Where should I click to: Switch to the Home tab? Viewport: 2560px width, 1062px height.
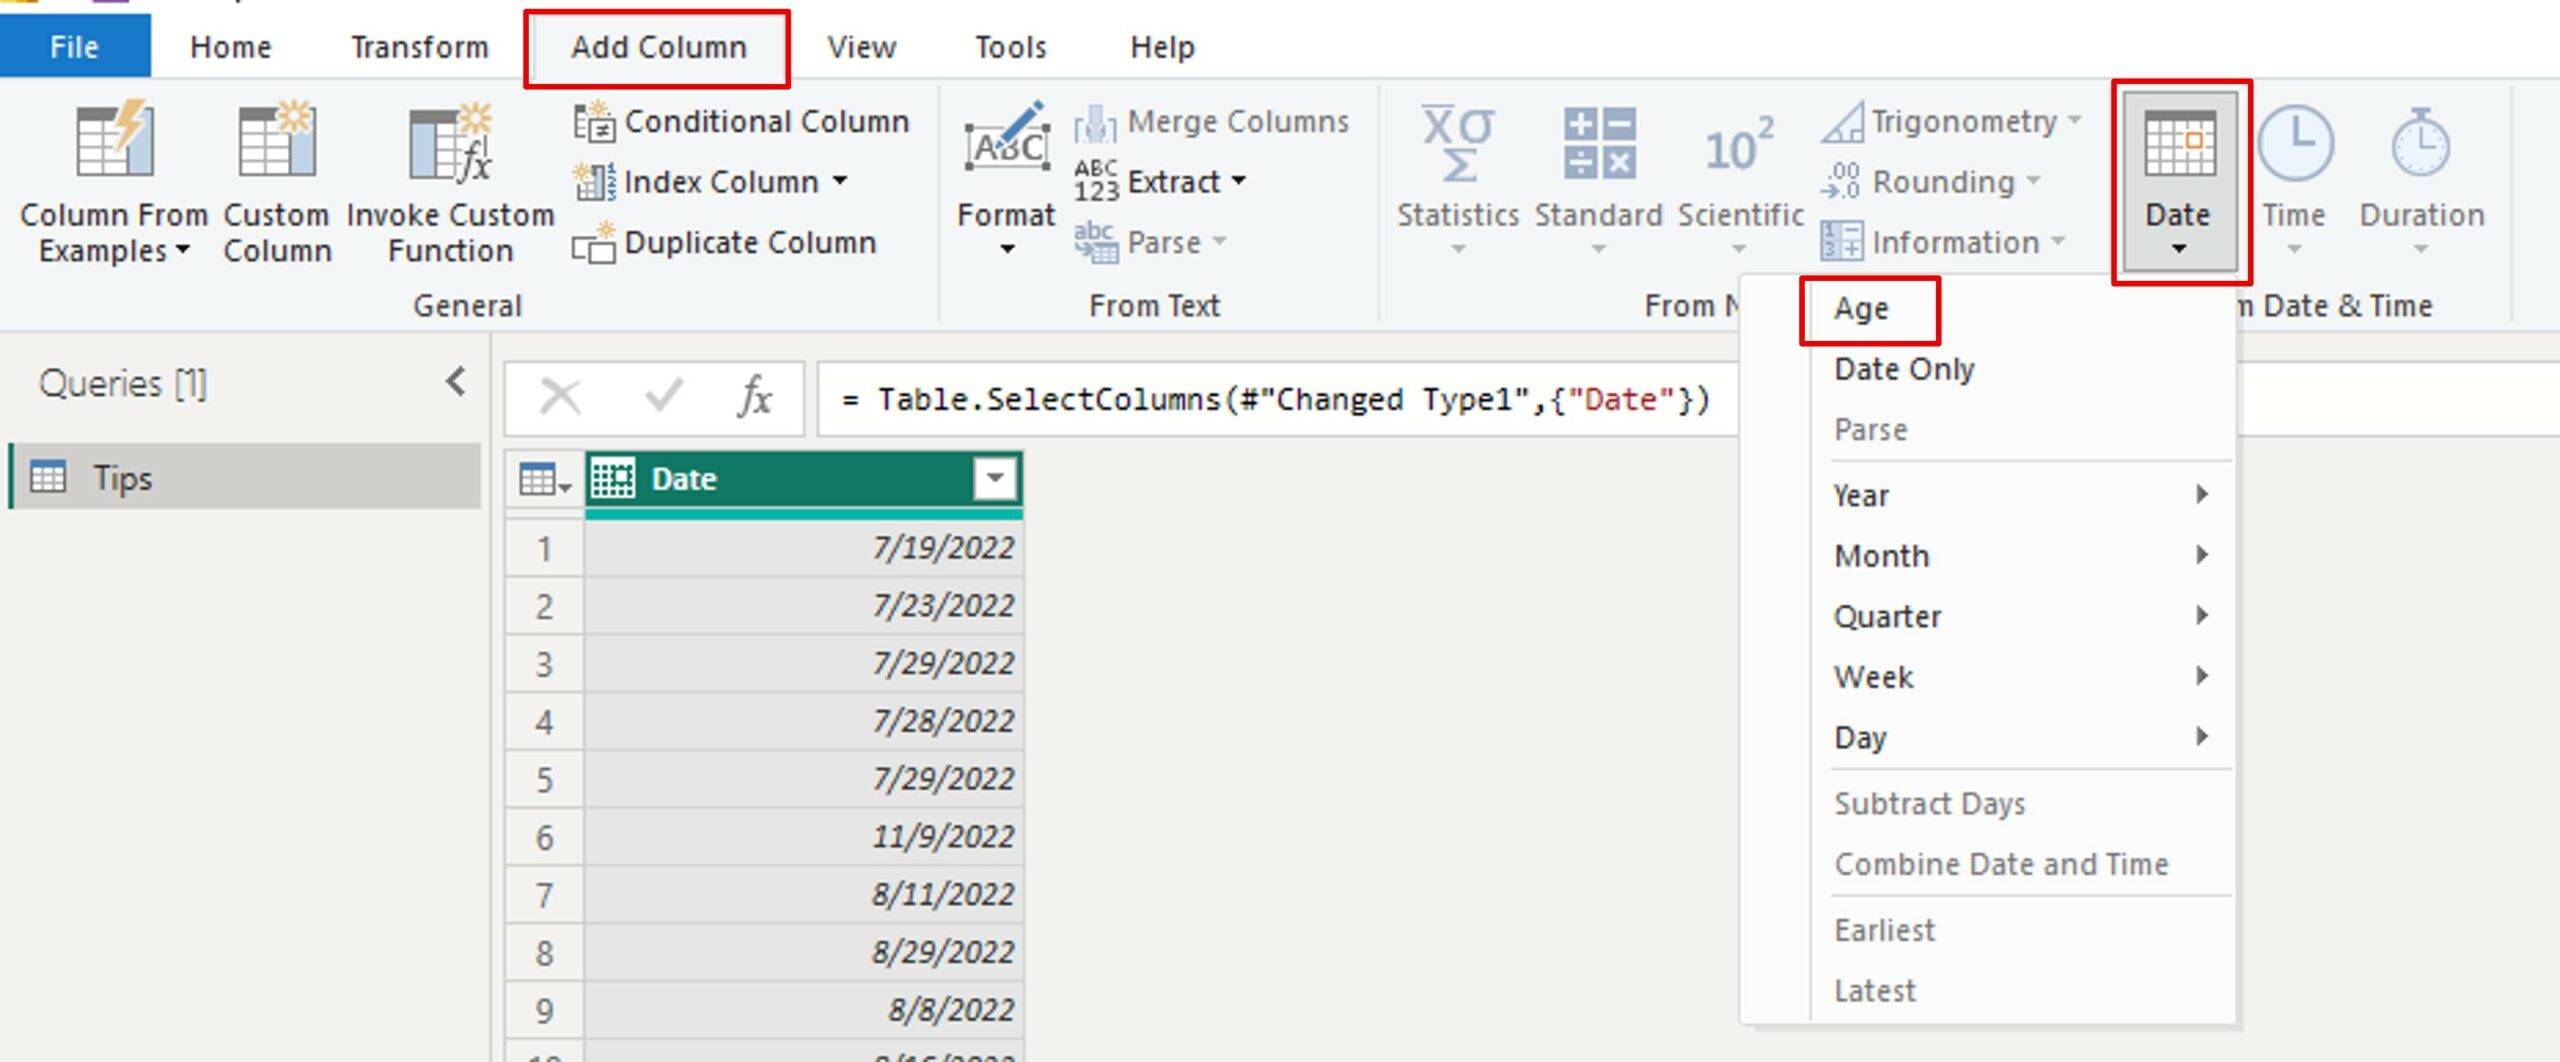[231, 47]
